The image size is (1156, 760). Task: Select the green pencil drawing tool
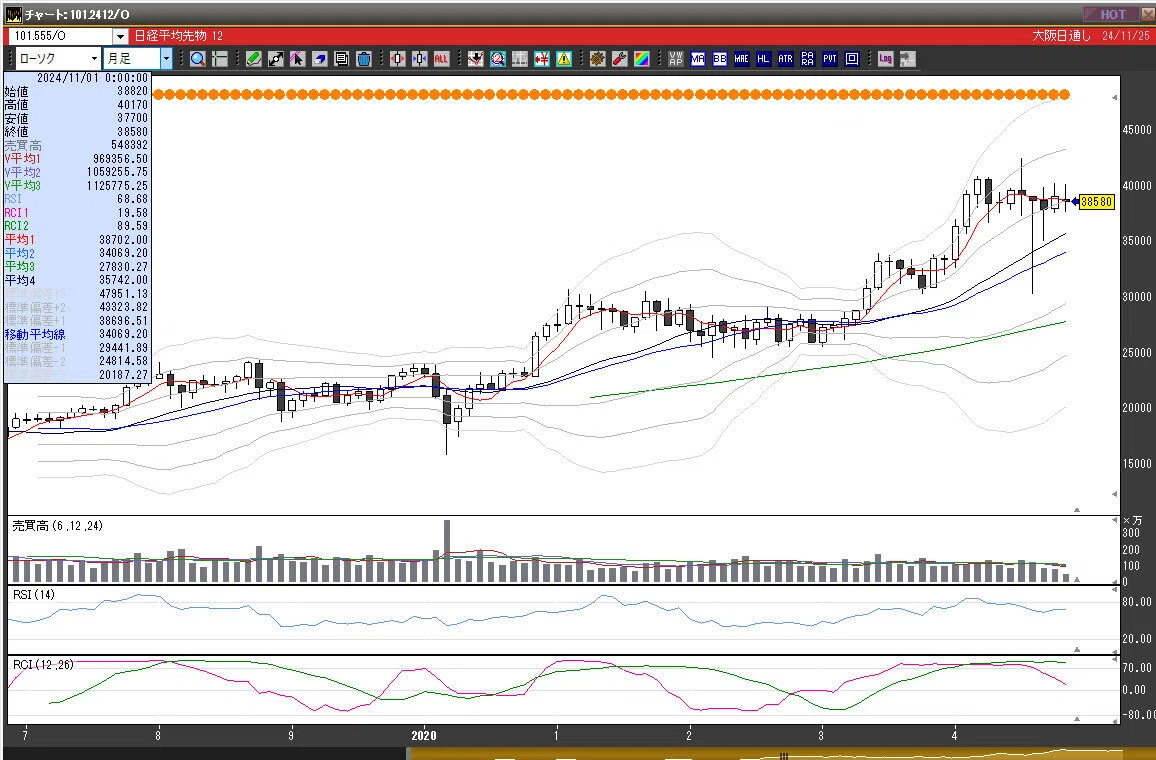pos(254,59)
